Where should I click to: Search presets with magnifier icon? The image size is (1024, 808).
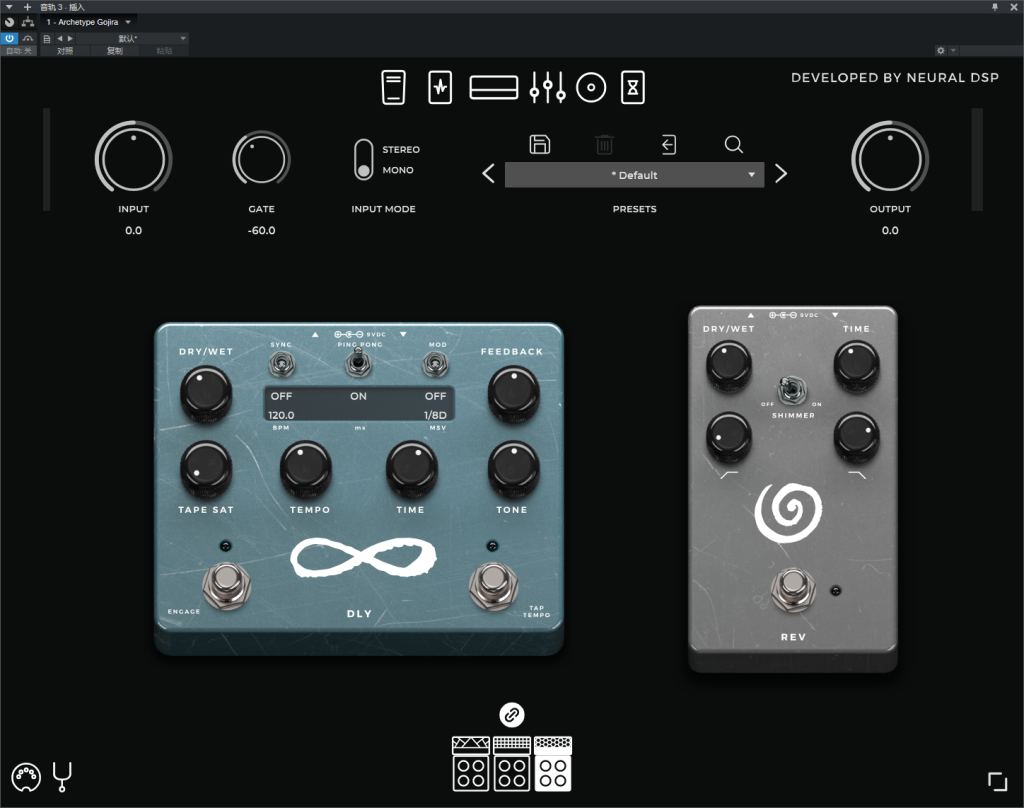click(733, 144)
